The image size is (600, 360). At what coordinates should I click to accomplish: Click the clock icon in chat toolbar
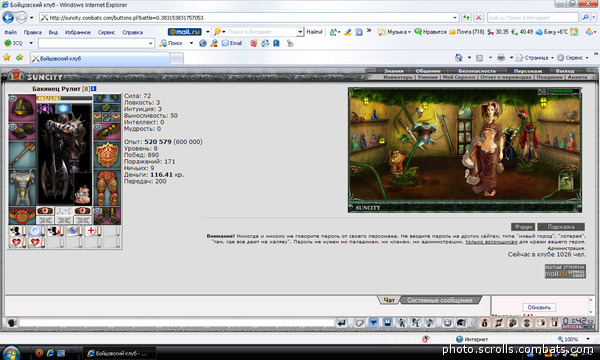click(447, 323)
